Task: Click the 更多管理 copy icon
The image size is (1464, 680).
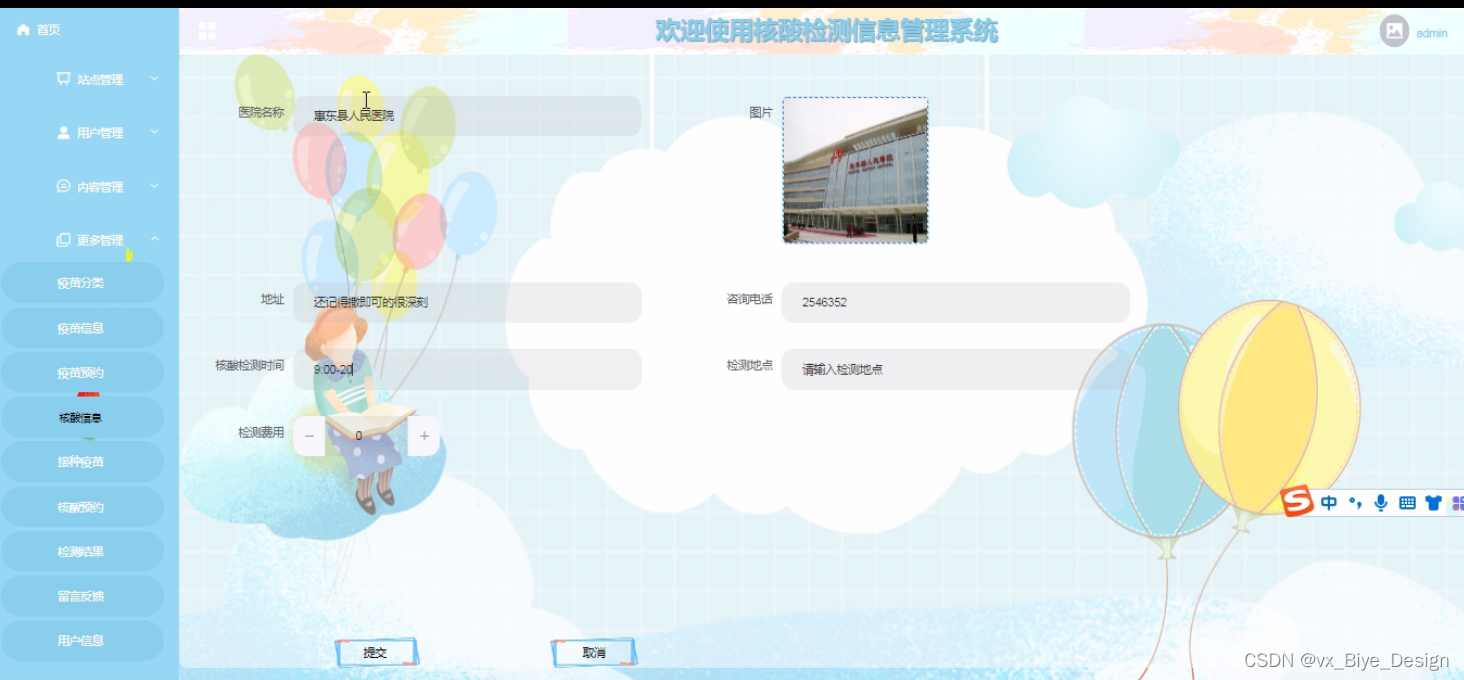Action: [x=64, y=240]
